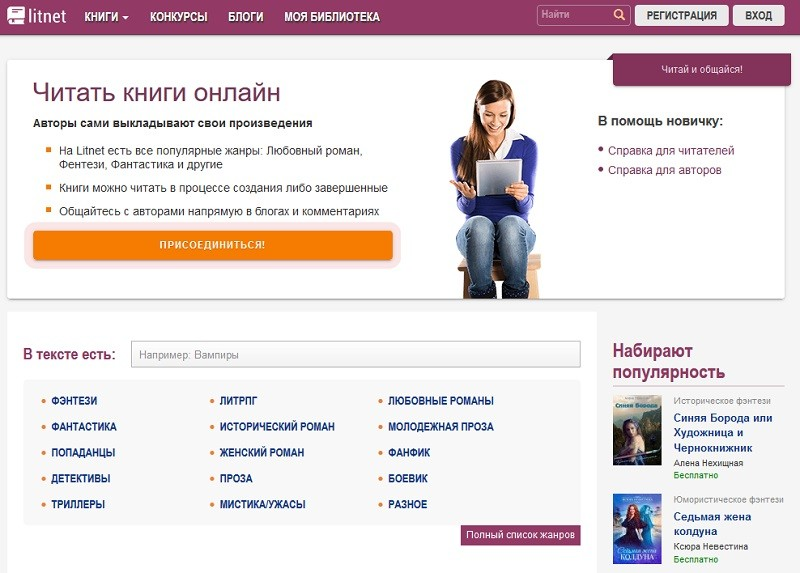Select the Фанфик genre
800x573 pixels.
409,453
